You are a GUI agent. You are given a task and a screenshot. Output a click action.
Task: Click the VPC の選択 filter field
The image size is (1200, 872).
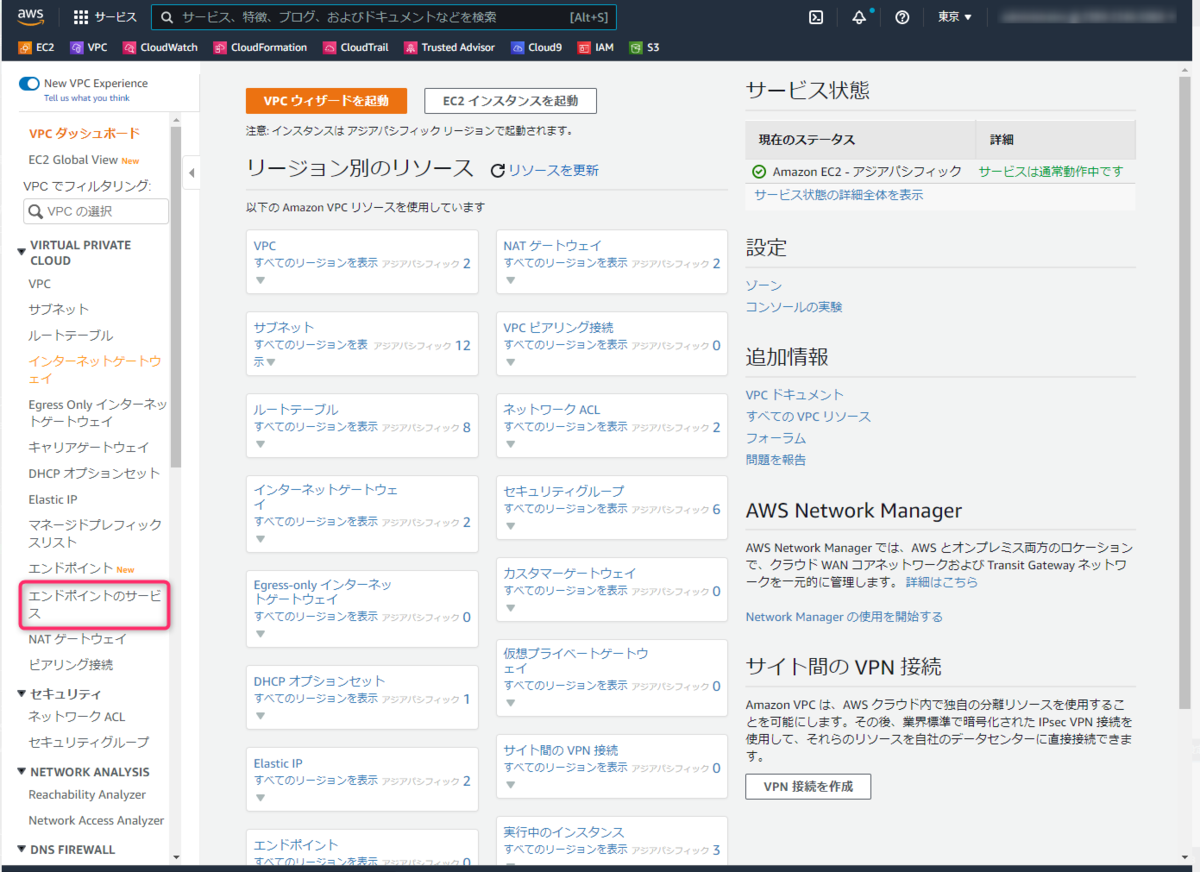[96, 211]
